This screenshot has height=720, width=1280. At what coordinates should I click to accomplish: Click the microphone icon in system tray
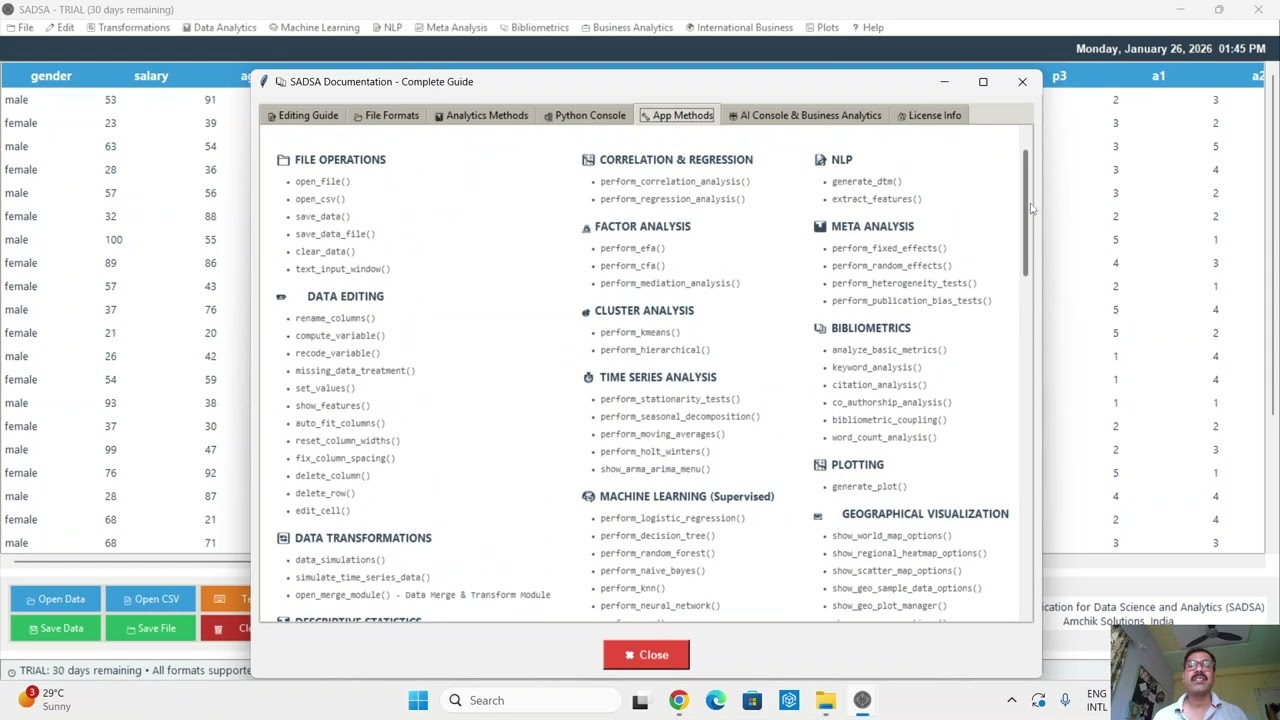point(1065,700)
